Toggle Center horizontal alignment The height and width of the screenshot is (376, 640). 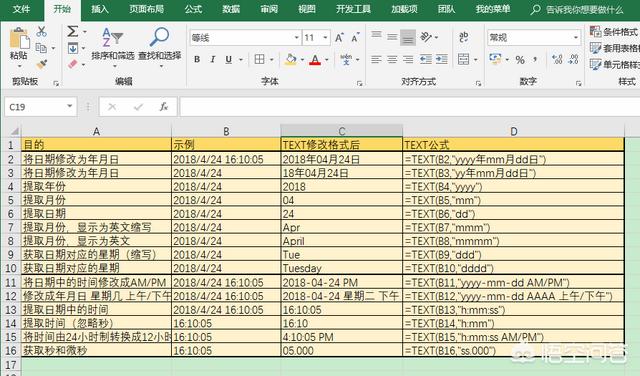(392, 60)
